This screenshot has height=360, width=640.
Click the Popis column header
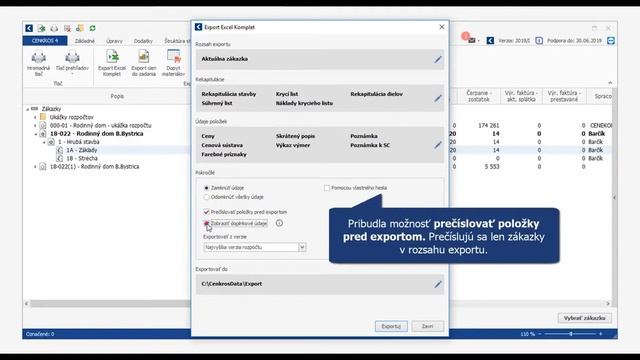coord(117,96)
